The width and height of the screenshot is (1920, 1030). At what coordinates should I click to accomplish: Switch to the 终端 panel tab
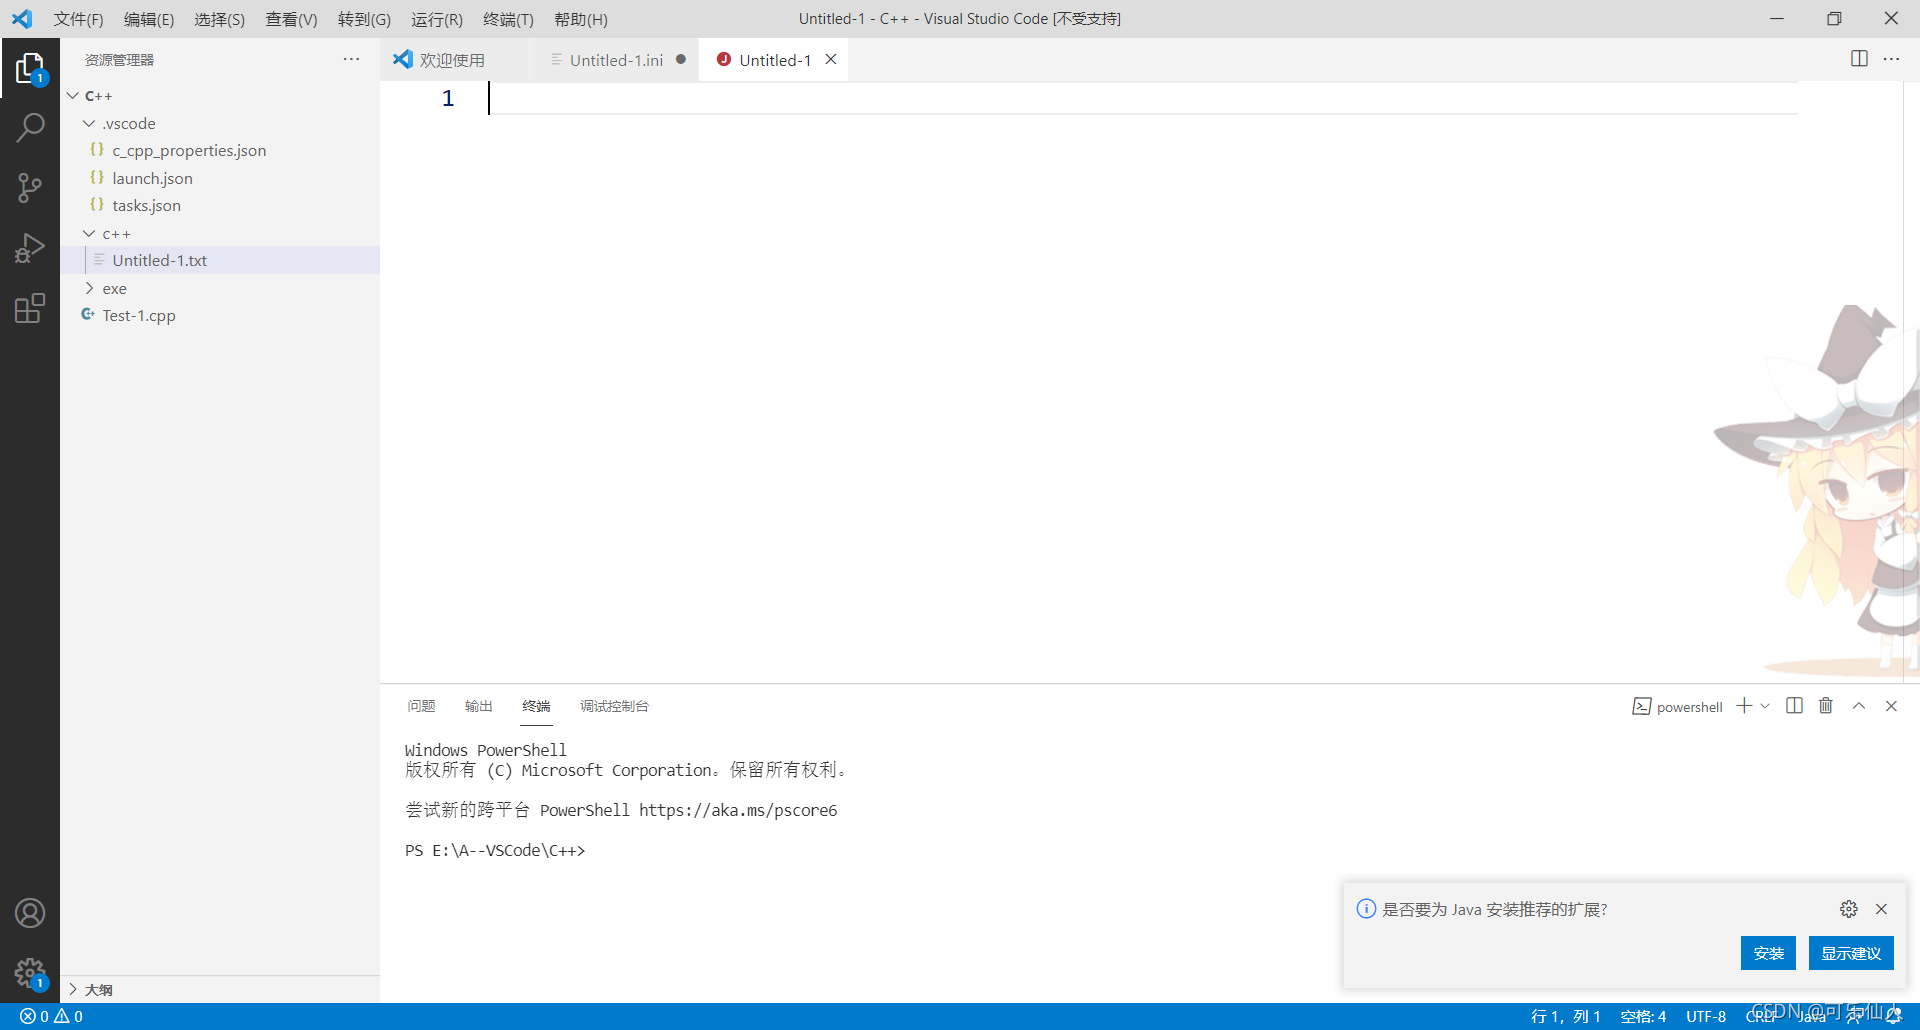click(536, 706)
